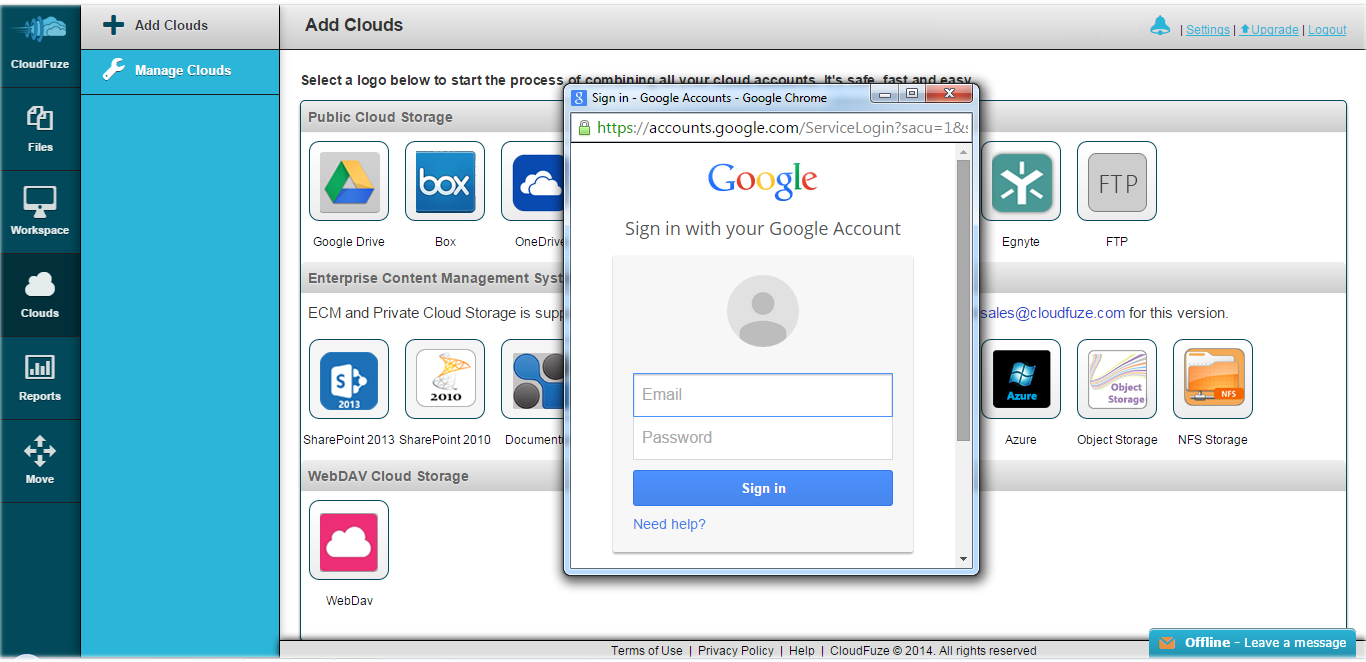Image resolution: width=1366 pixels, height=662 pixels.
Task: Open the Workspace section in sidebar
Action: pos(40,212)
